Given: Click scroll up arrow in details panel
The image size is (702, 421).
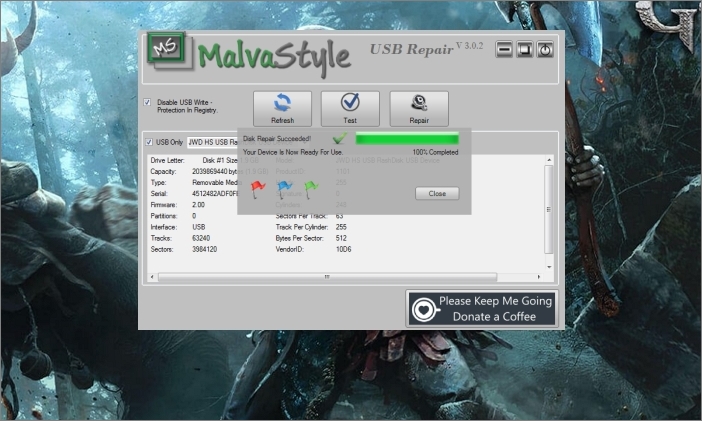Looking at the screenshot, I should coord(549,160).
